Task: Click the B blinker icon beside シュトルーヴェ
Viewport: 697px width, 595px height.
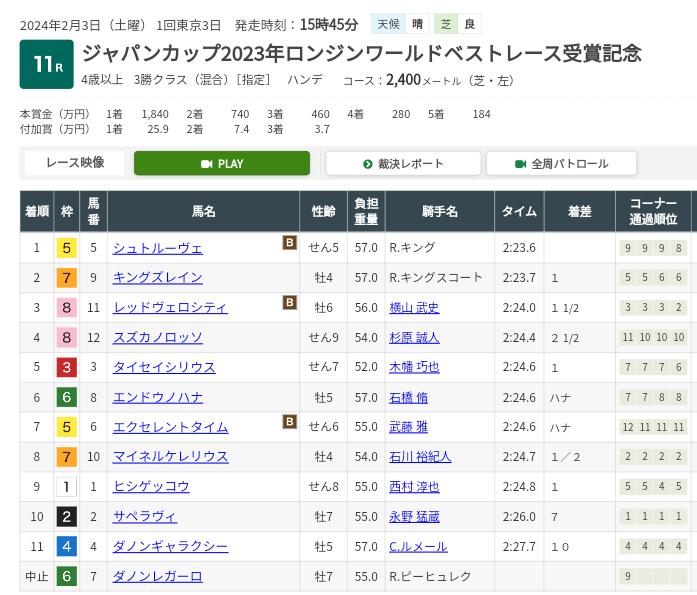Action: click(x=289, y=243)
